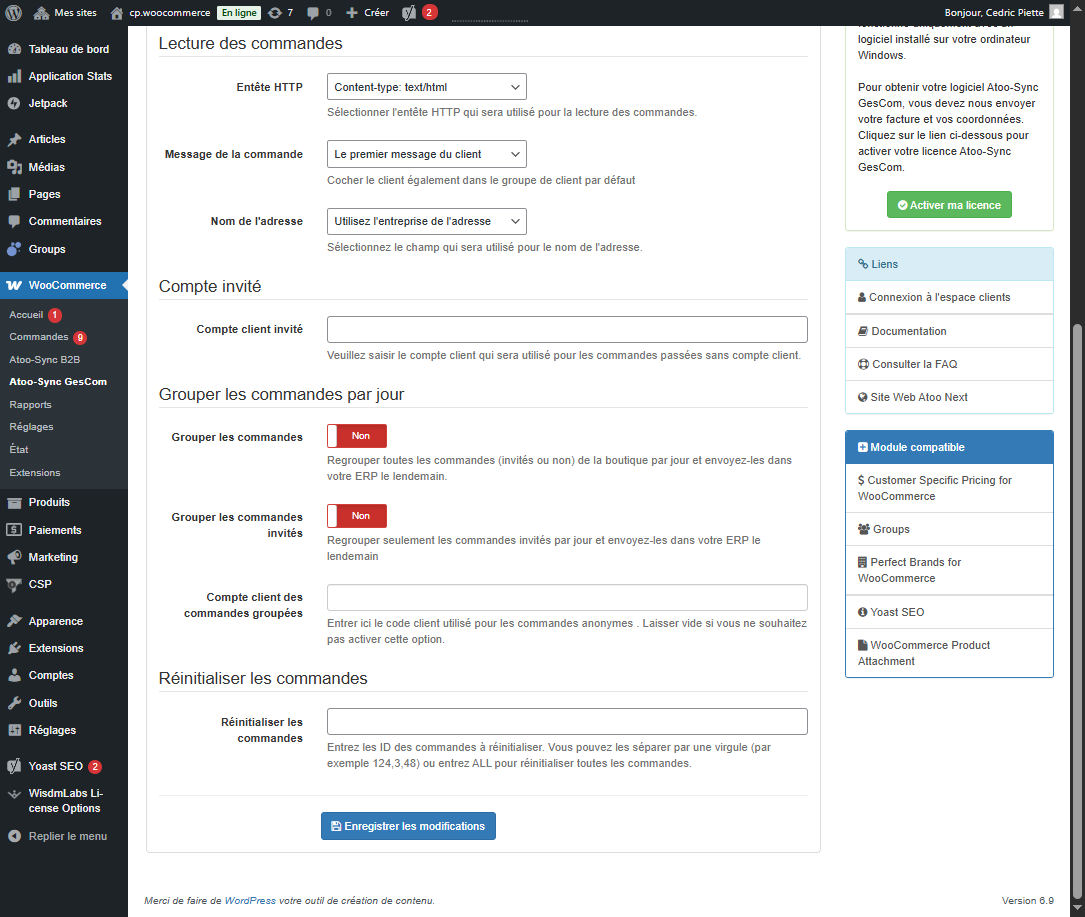Open WooCommerce Réglages submenu item
This screenshot has height=917, width=1085.
(31, 427)
